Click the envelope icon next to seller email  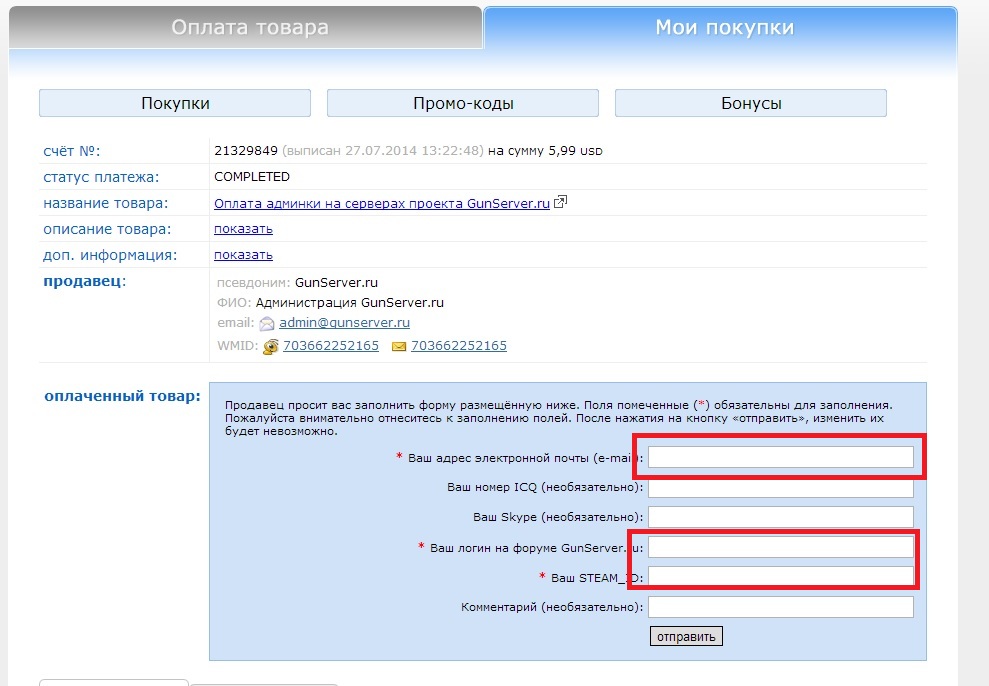[266, 324]
